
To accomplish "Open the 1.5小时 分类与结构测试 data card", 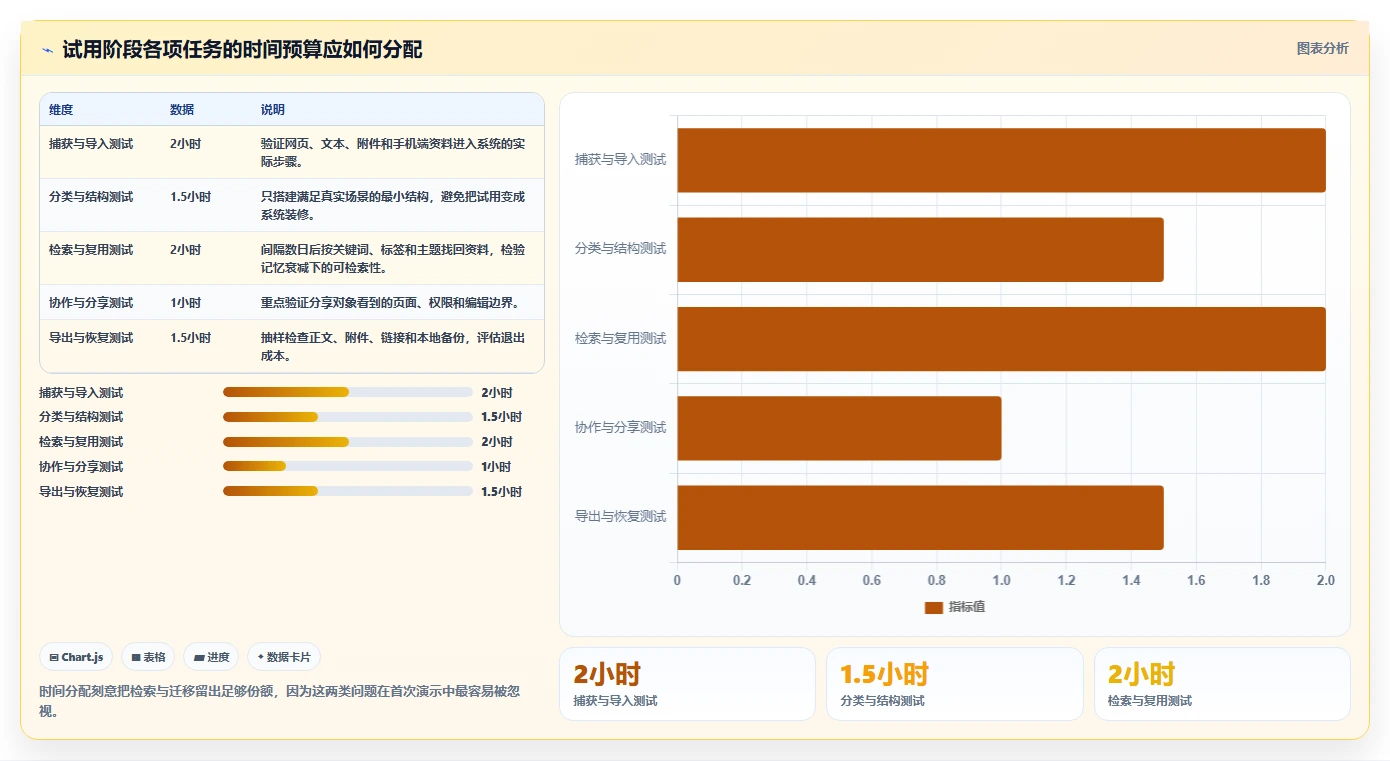I will (954, 684).
